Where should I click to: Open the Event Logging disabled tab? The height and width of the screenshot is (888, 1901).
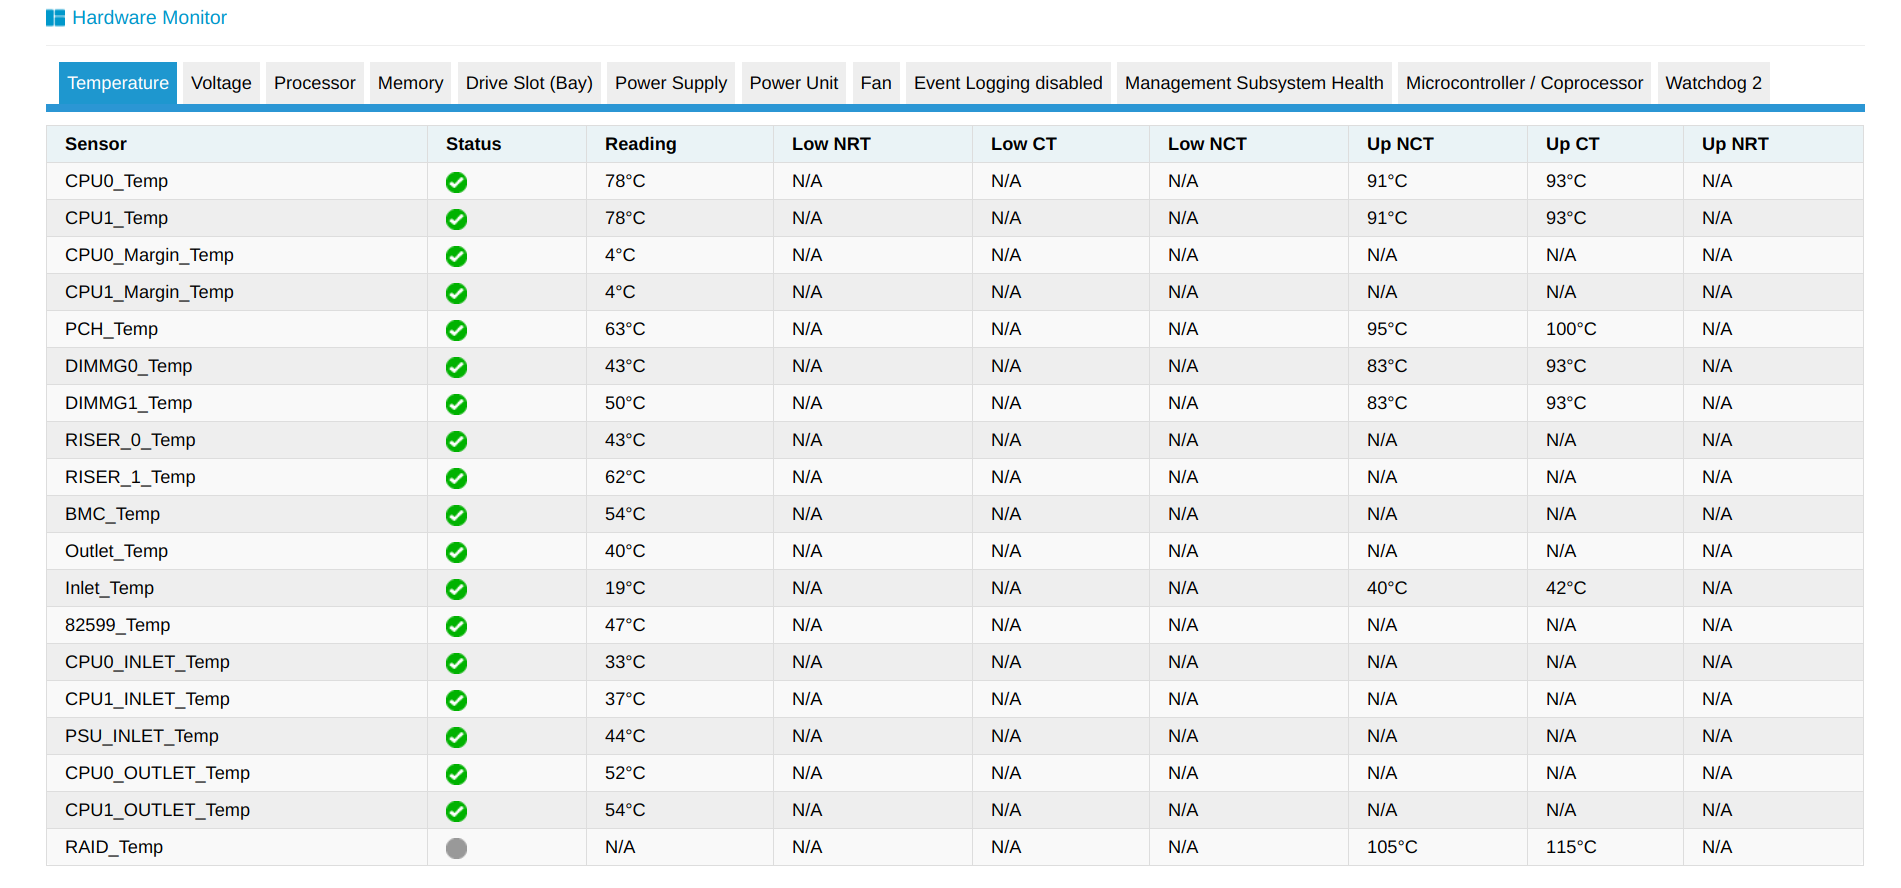point(1008,83)
